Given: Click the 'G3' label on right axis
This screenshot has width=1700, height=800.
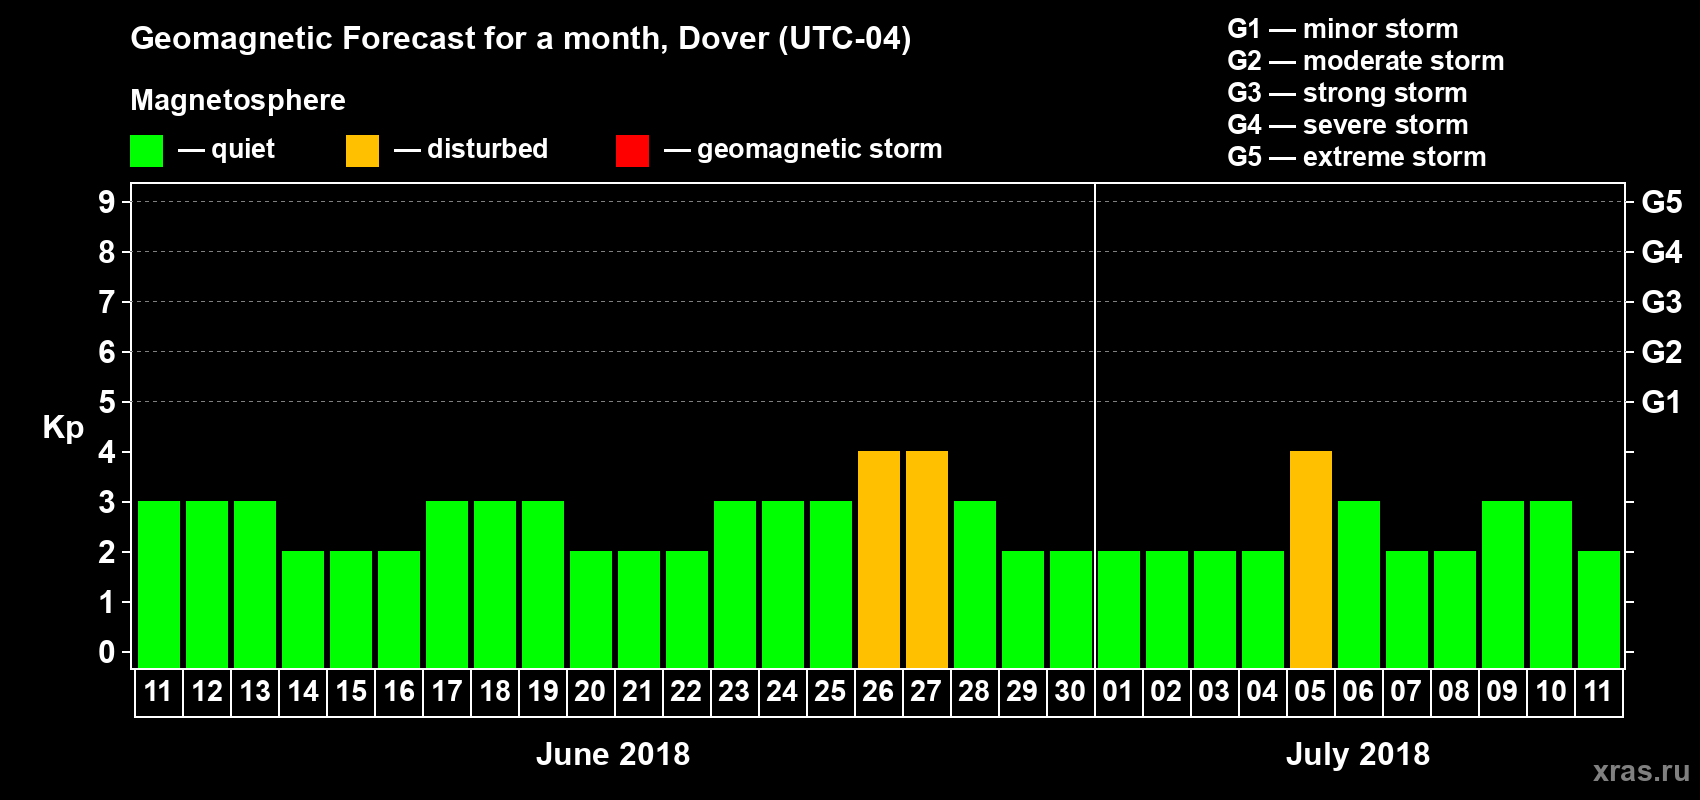Looking at the screenshot, I should pos(1662,302).
